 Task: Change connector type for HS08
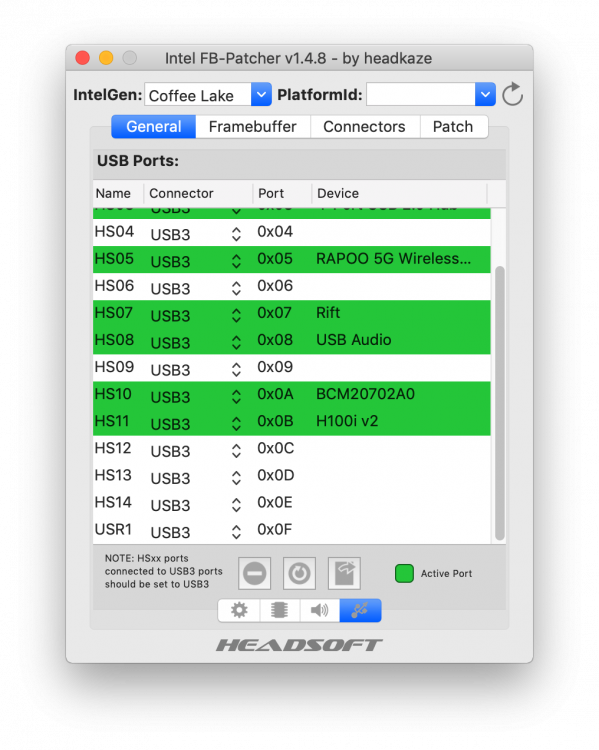coord(236,342)
